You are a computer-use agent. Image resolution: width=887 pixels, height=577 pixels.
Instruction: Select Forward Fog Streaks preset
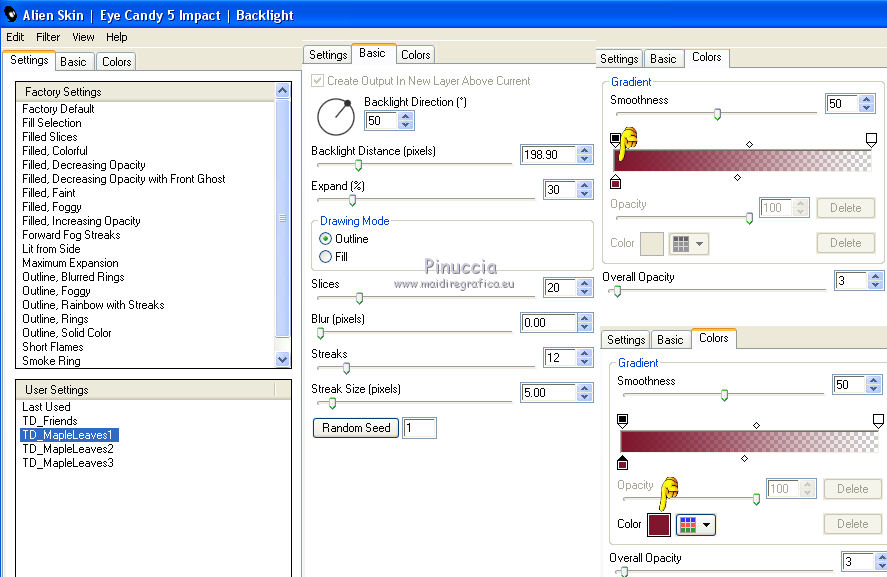pyautogui.click(x=71, y=235)
